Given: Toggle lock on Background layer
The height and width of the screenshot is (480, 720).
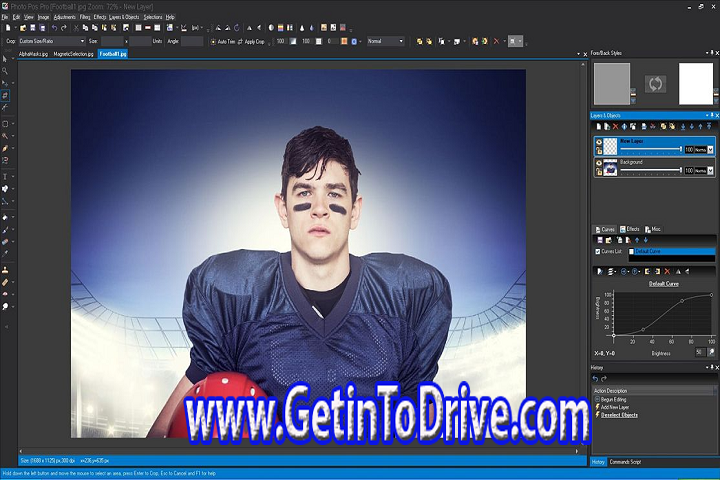Looking at the screenshot, I should pyautogui.click(x=599, y=172).
